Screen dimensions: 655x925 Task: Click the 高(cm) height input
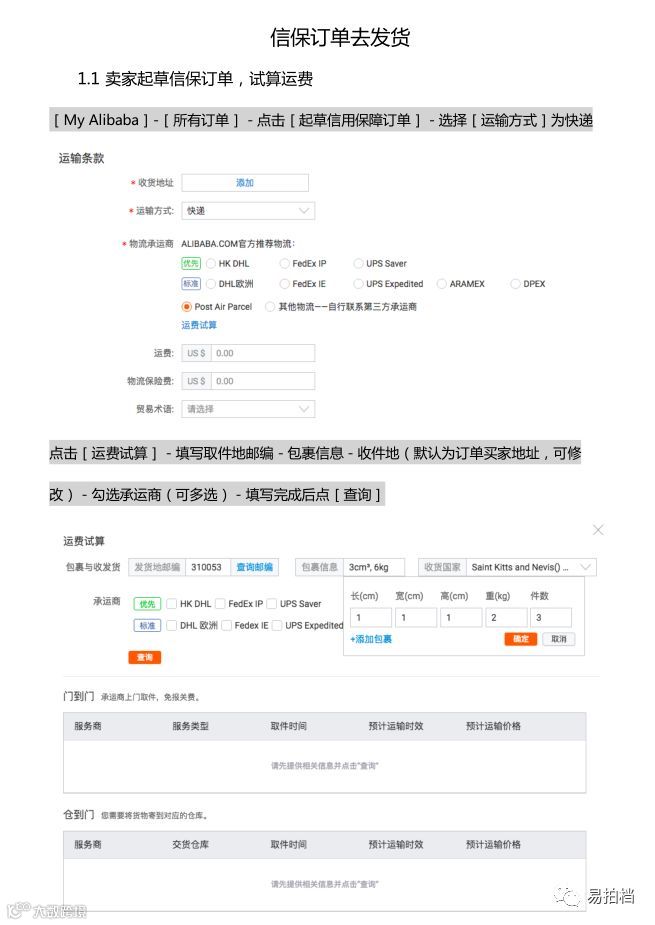[461, 618]
